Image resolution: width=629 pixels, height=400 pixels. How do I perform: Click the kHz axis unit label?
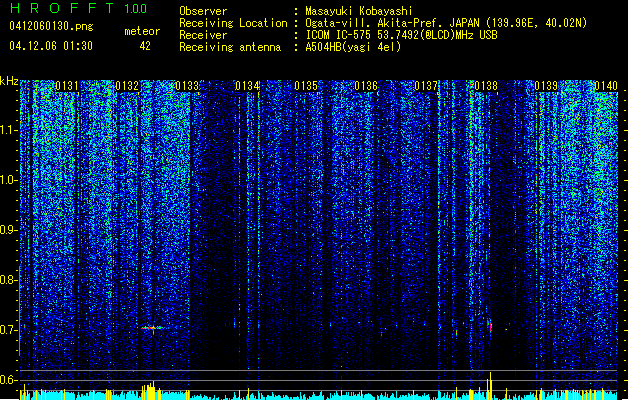9,81
